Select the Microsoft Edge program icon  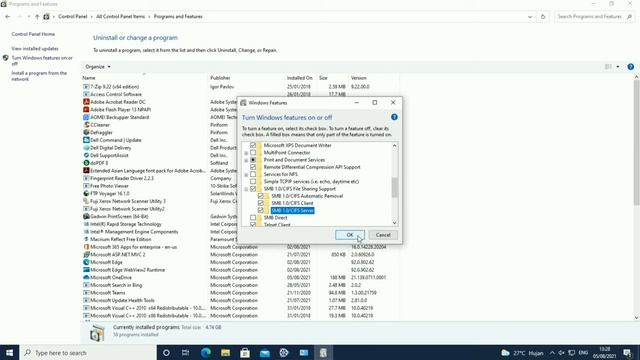pos(86,262)
